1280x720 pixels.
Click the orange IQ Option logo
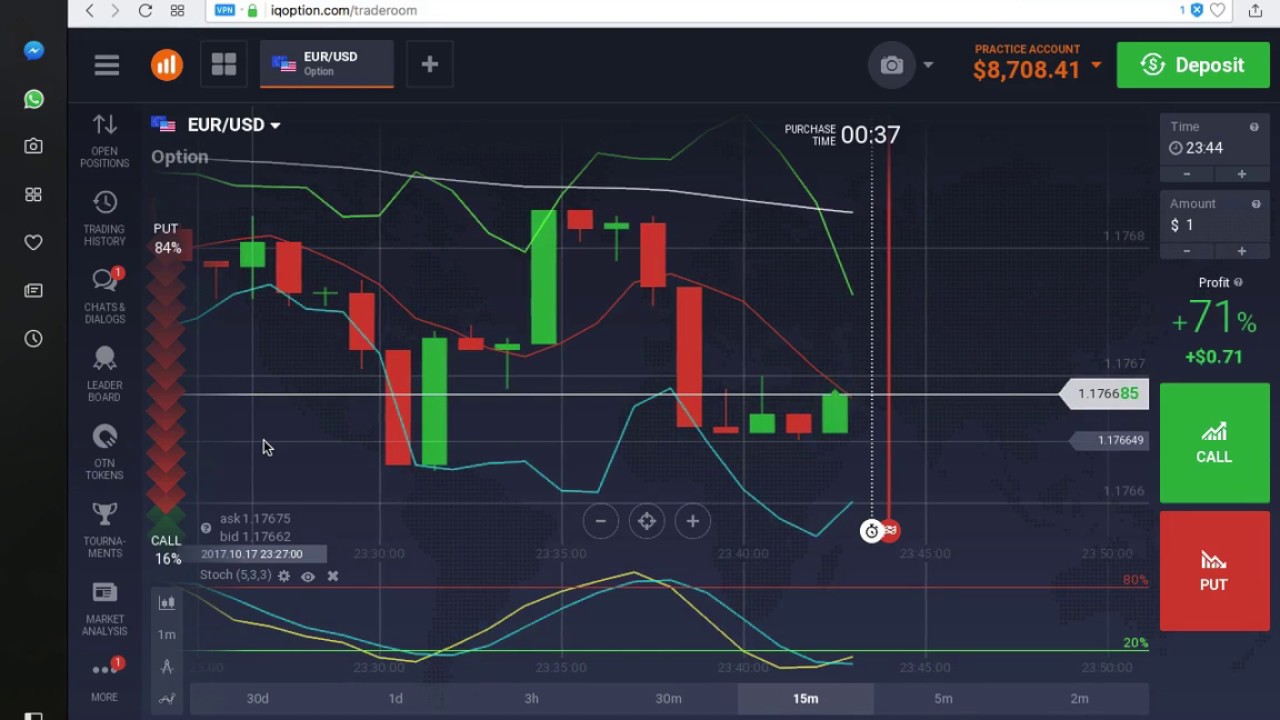167,65
